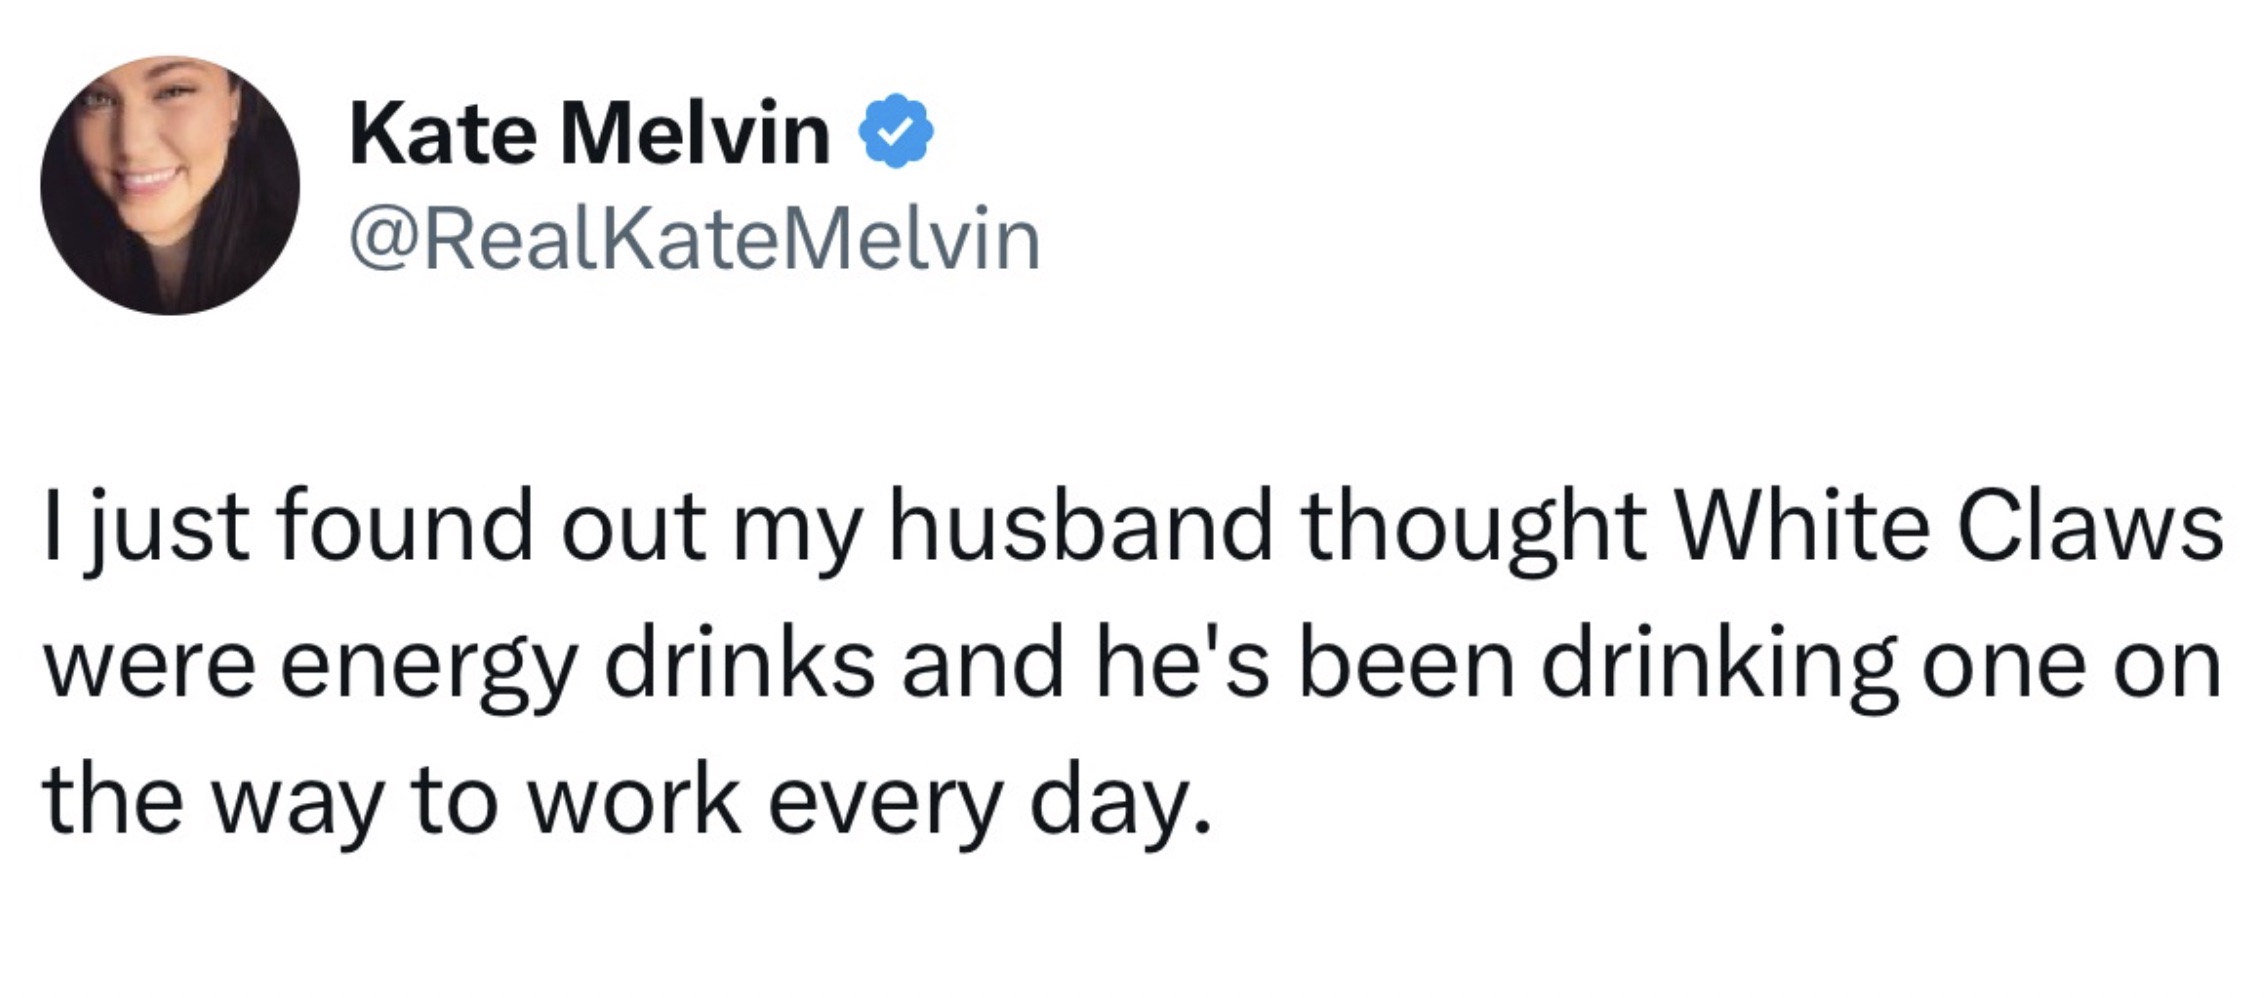Open the @RealKateMelvin handle link
The image size is (2264, 998).
point(695,240)
